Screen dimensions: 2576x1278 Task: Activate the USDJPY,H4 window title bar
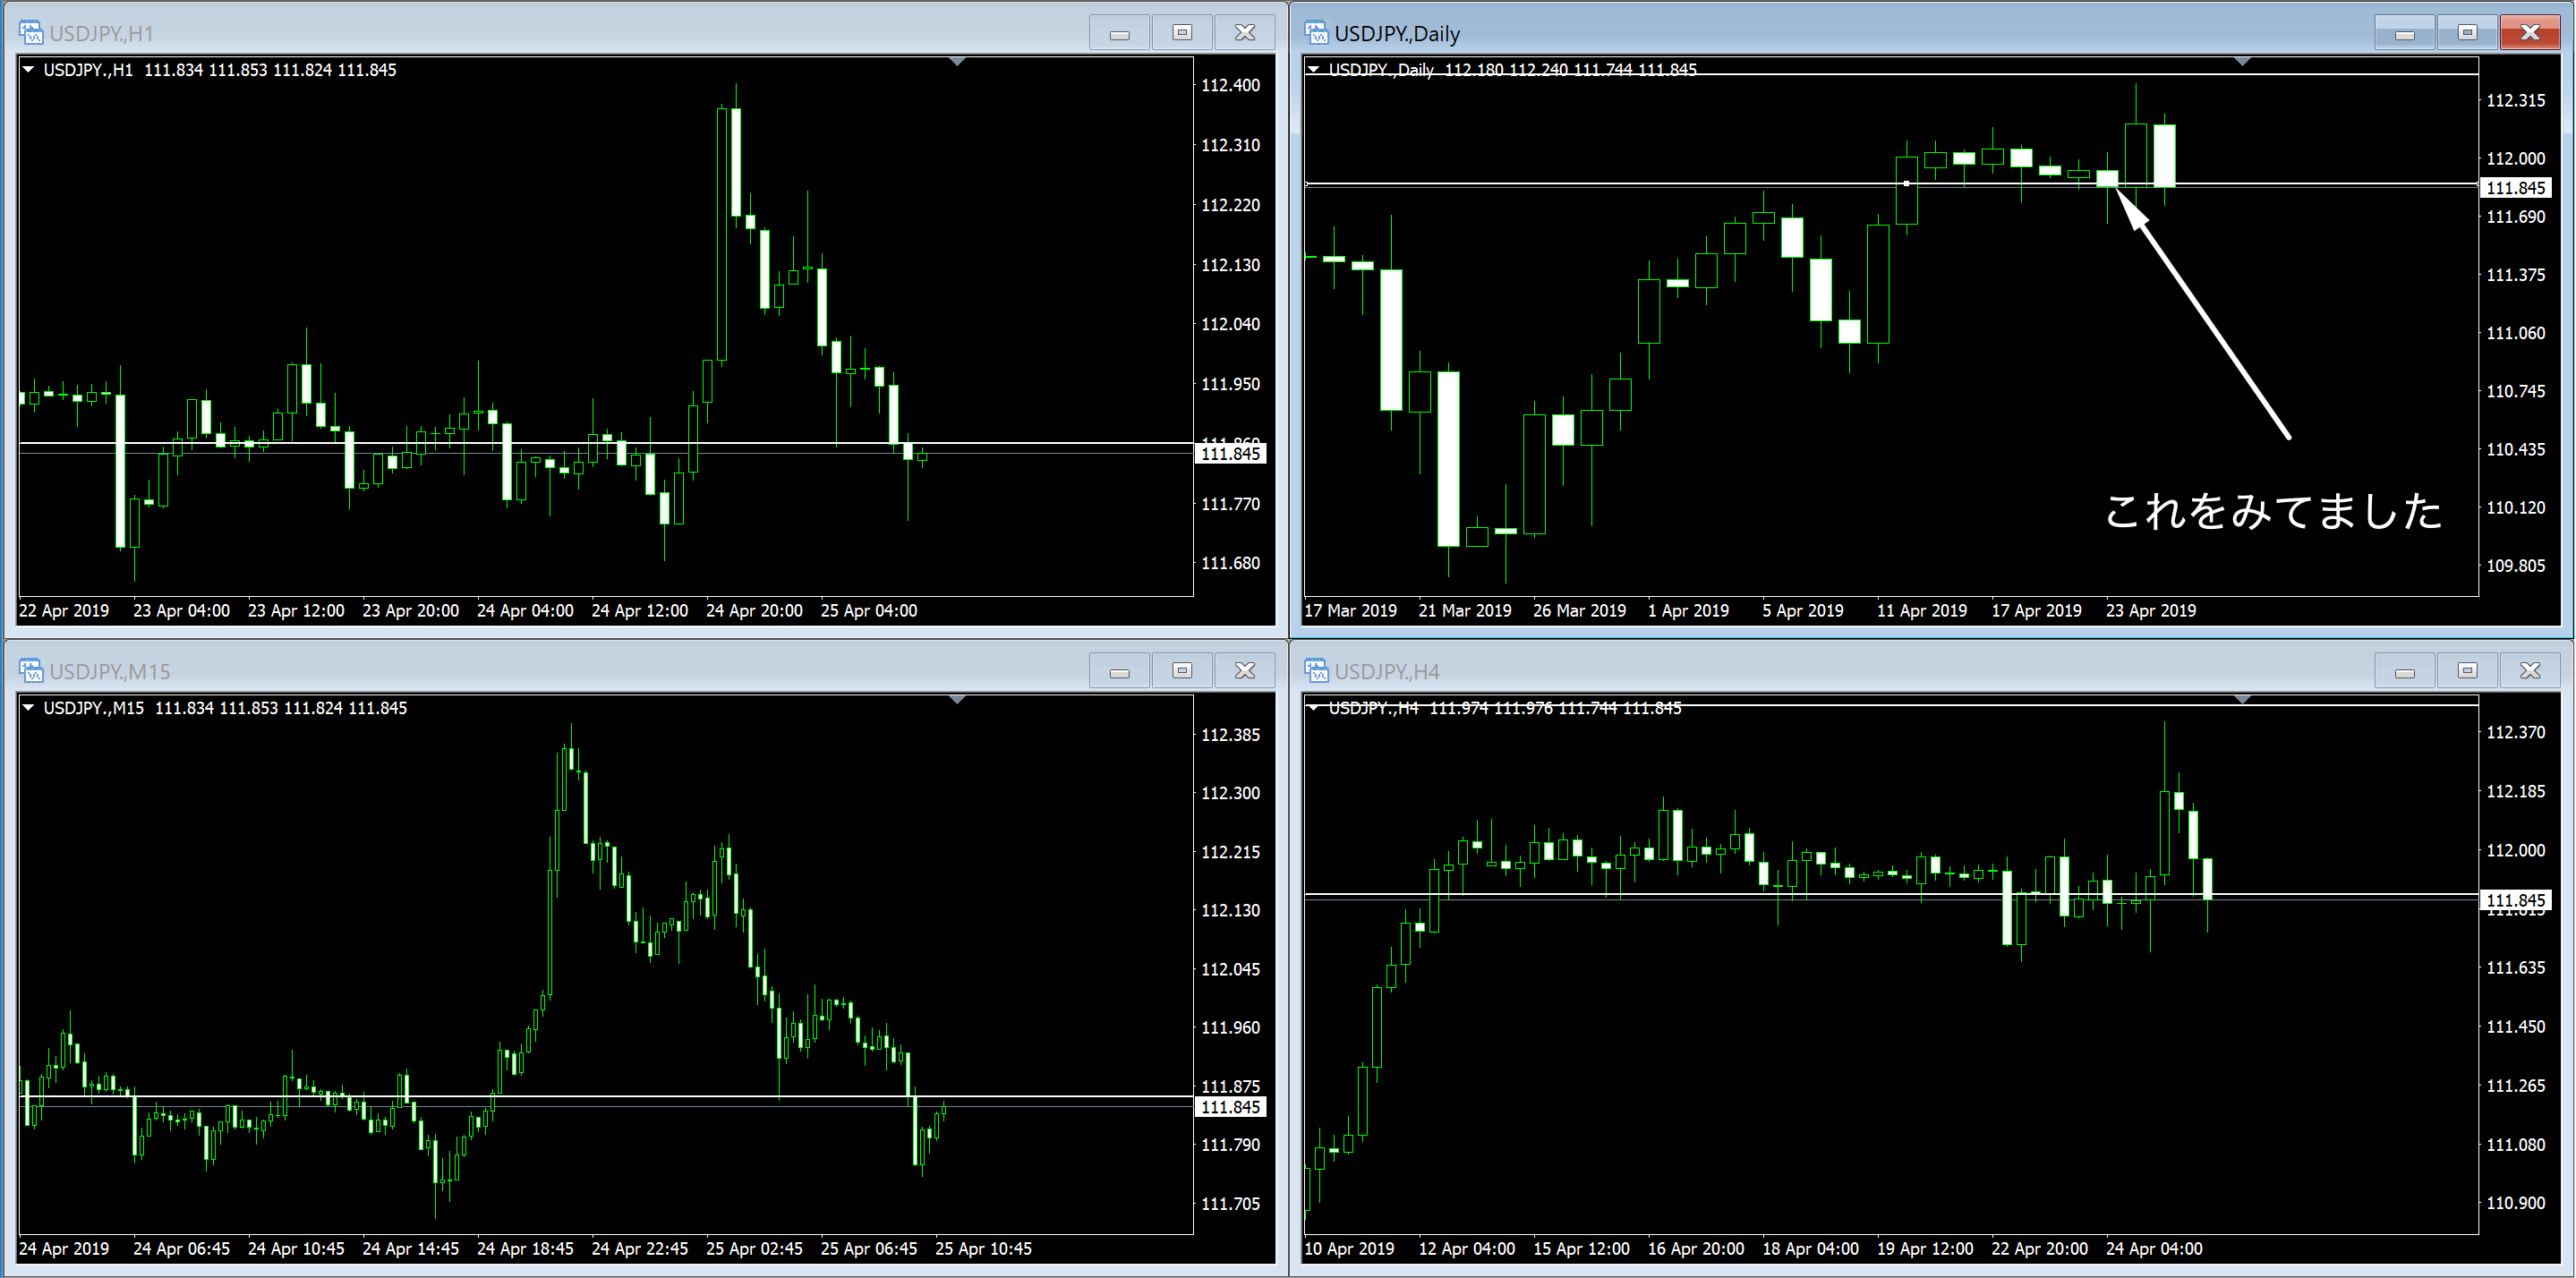(x=1800, y=671)
